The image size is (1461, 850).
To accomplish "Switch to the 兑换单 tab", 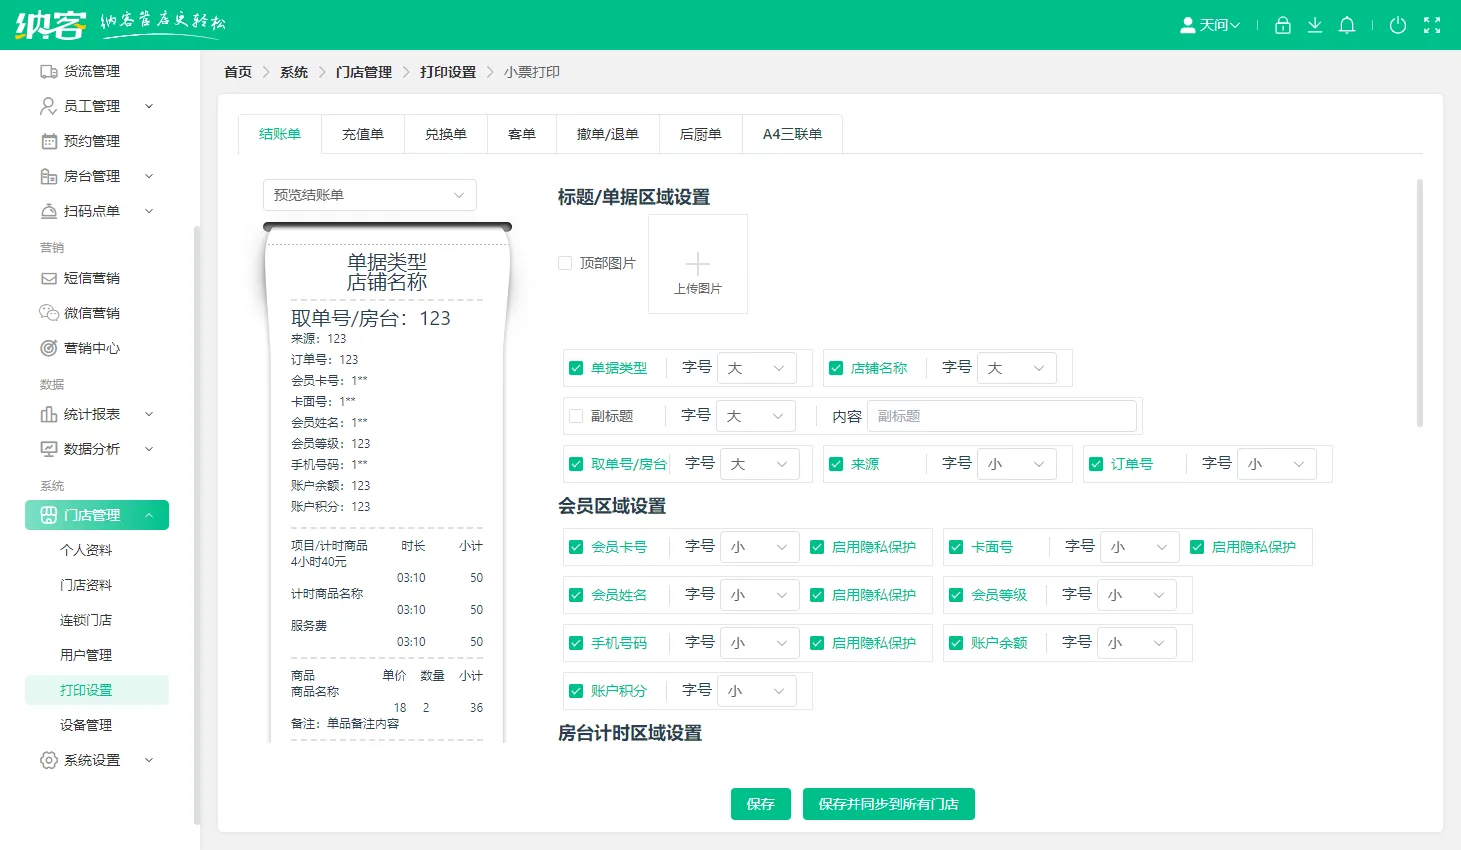I will click(446, 134).
